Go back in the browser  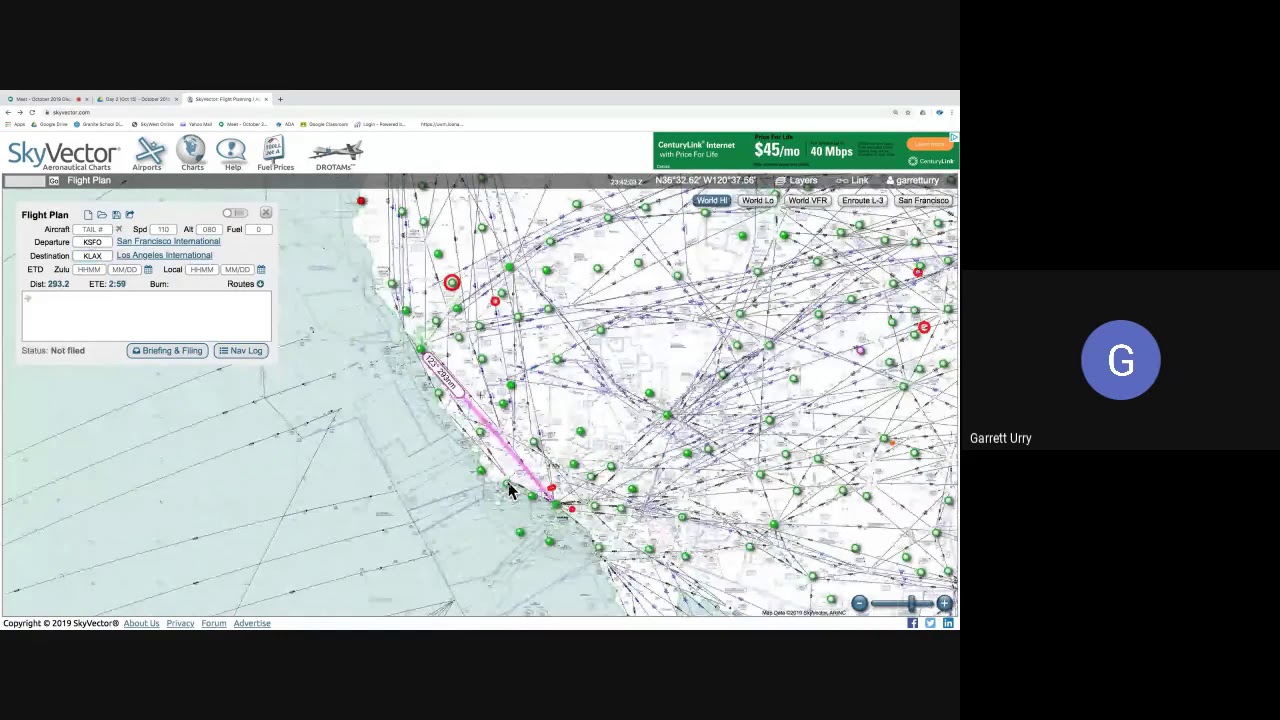(x=8, y=112)
